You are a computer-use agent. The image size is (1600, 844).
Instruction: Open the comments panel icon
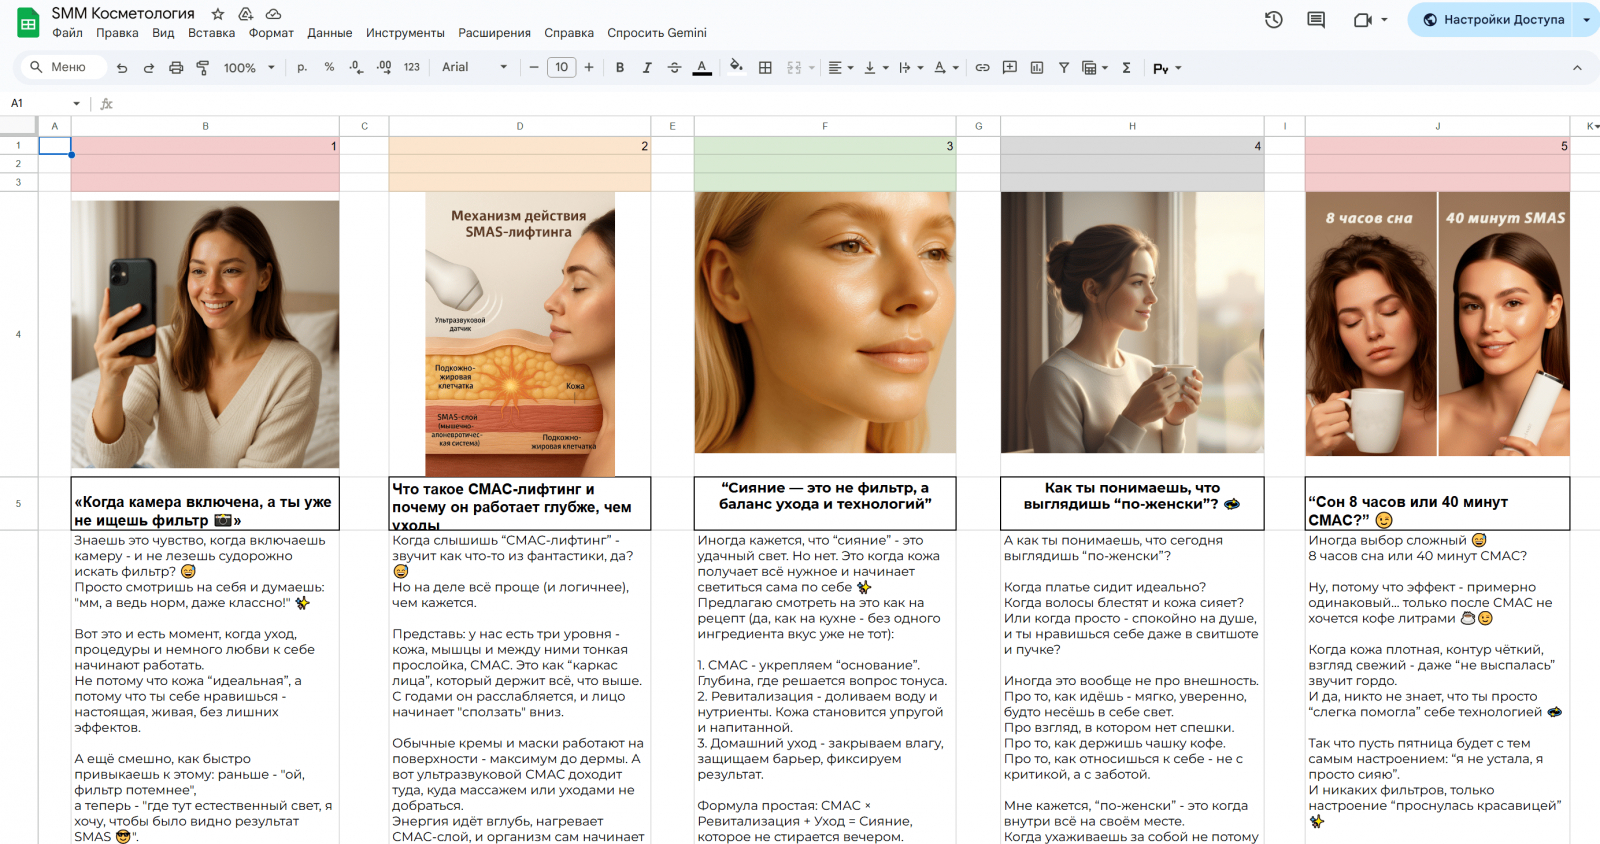click(1316, 20)
